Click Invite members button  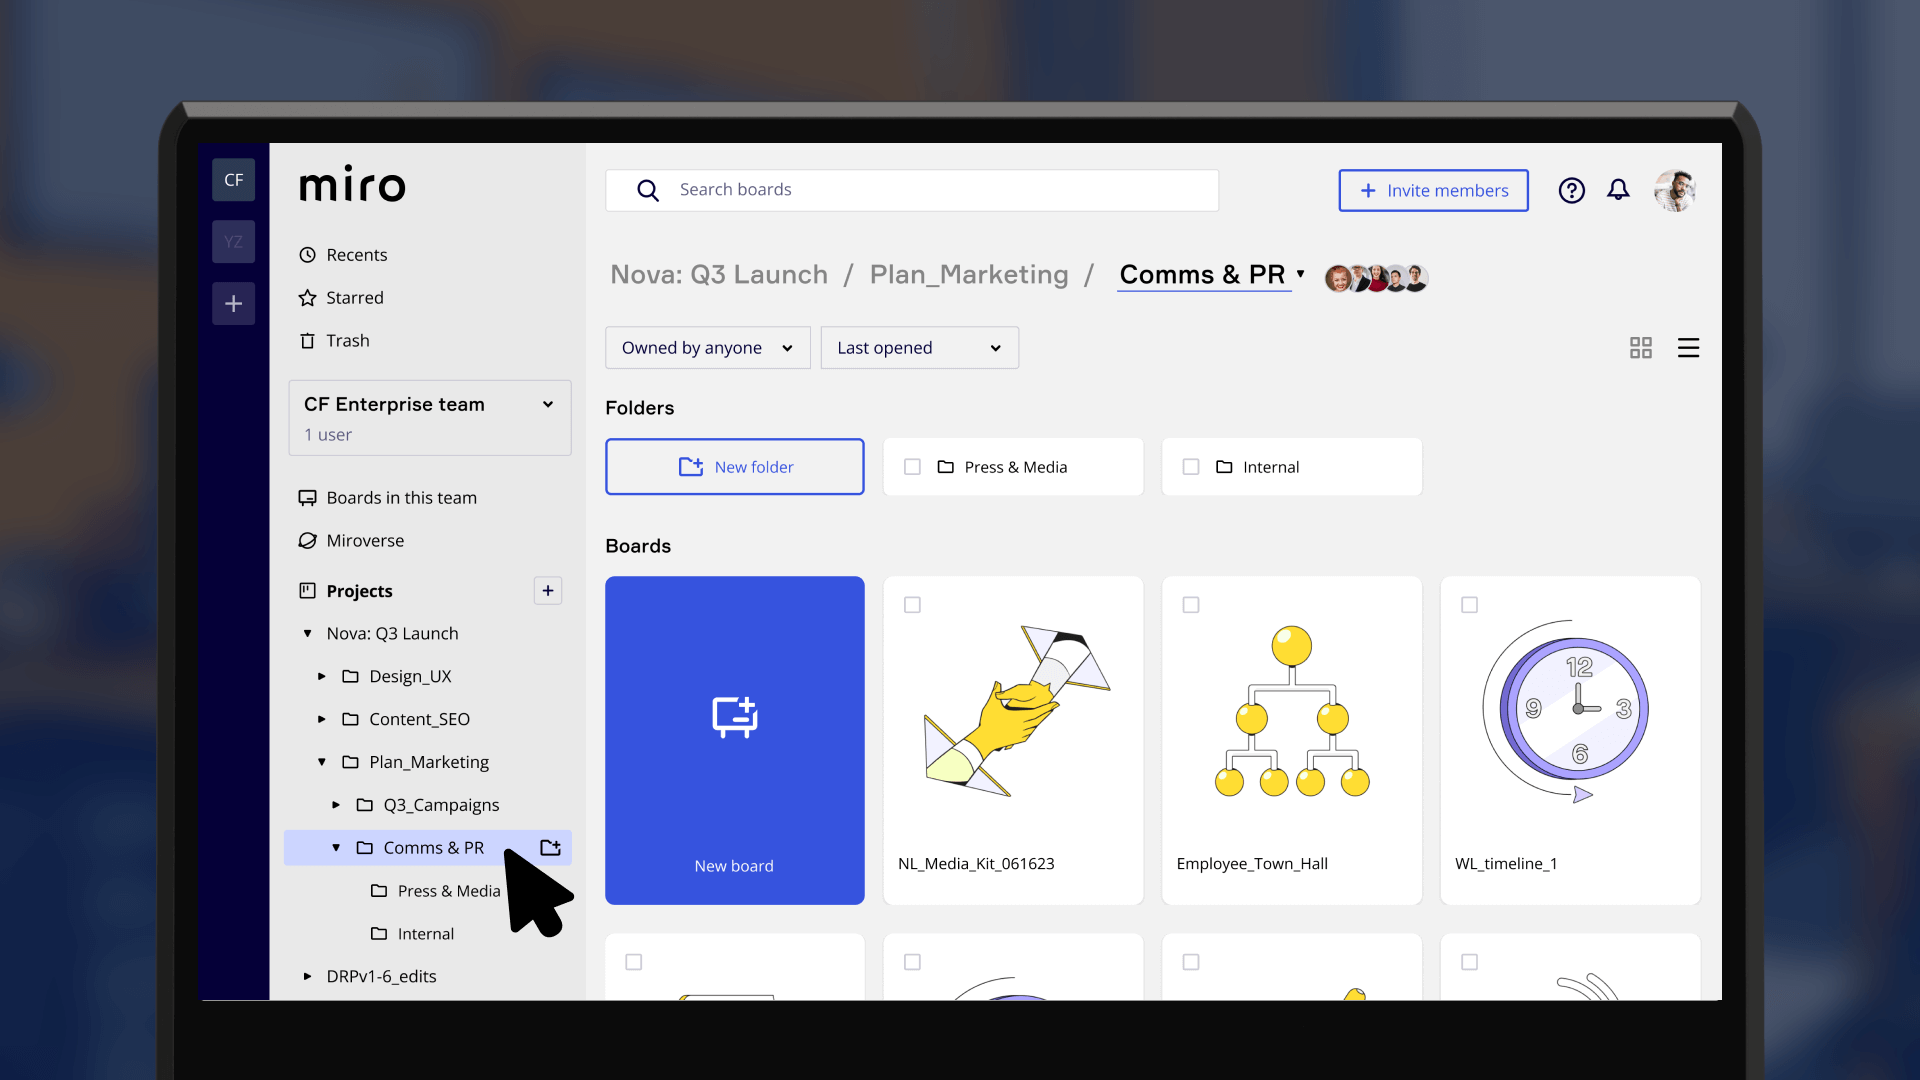point(1434,190)
